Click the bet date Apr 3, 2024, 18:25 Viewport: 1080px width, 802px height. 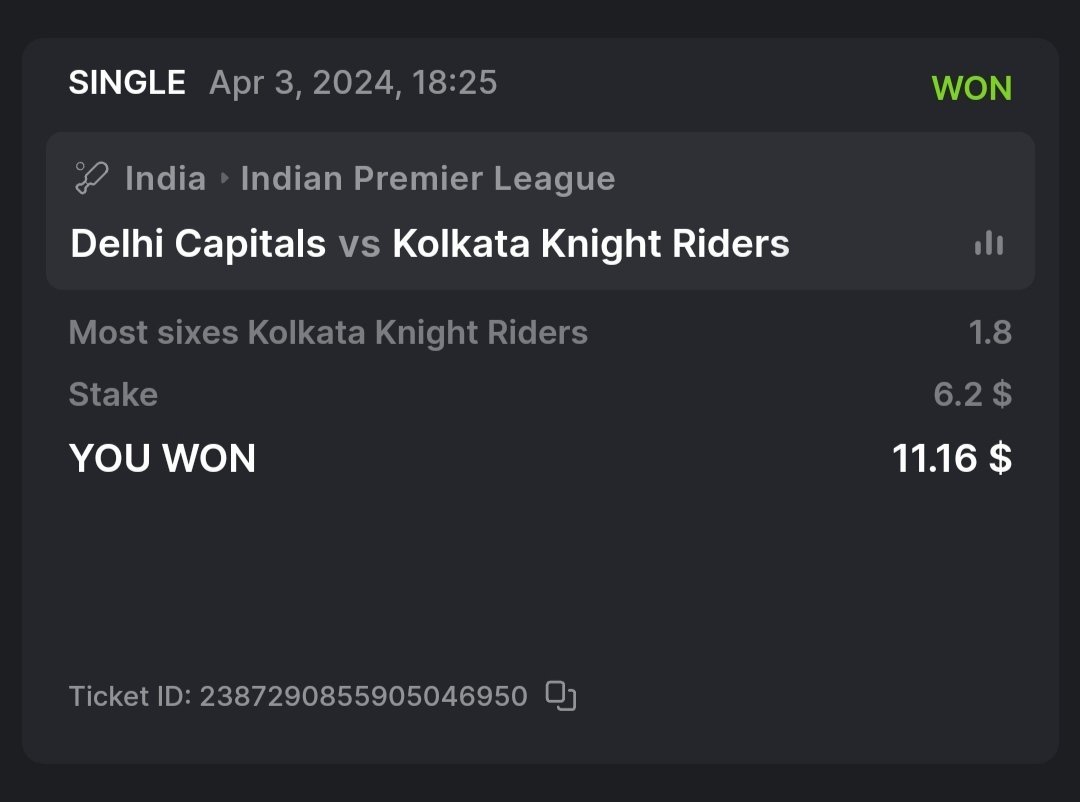coord(353,82)
